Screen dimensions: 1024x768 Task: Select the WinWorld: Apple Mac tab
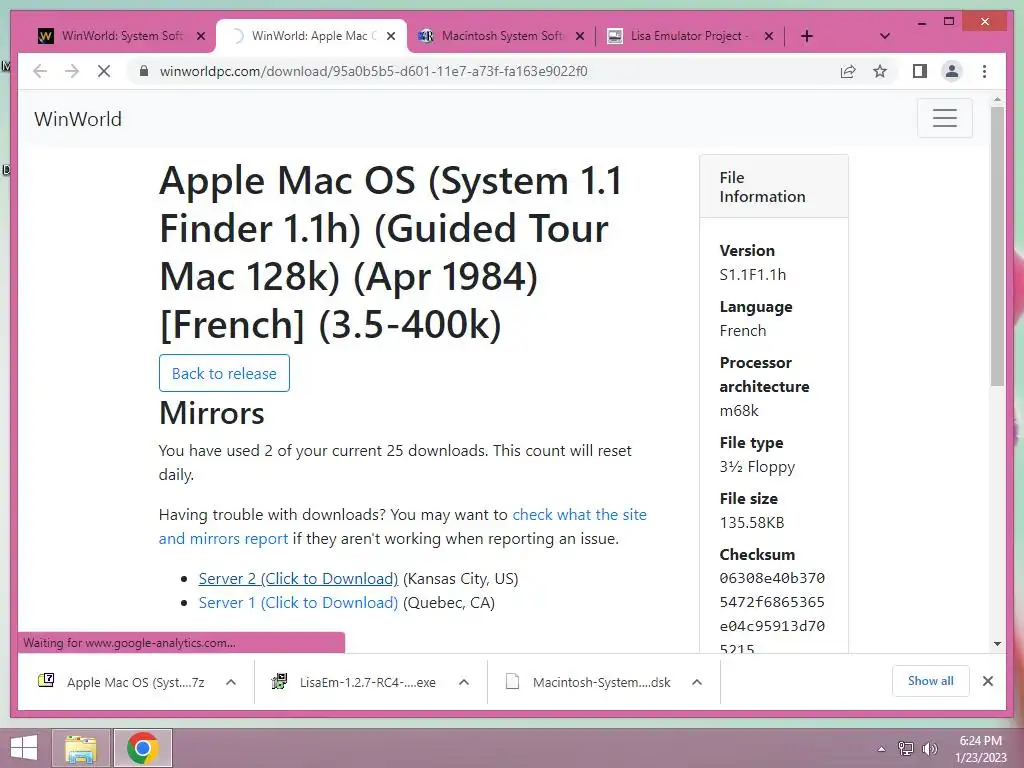(x=312, y=36)
